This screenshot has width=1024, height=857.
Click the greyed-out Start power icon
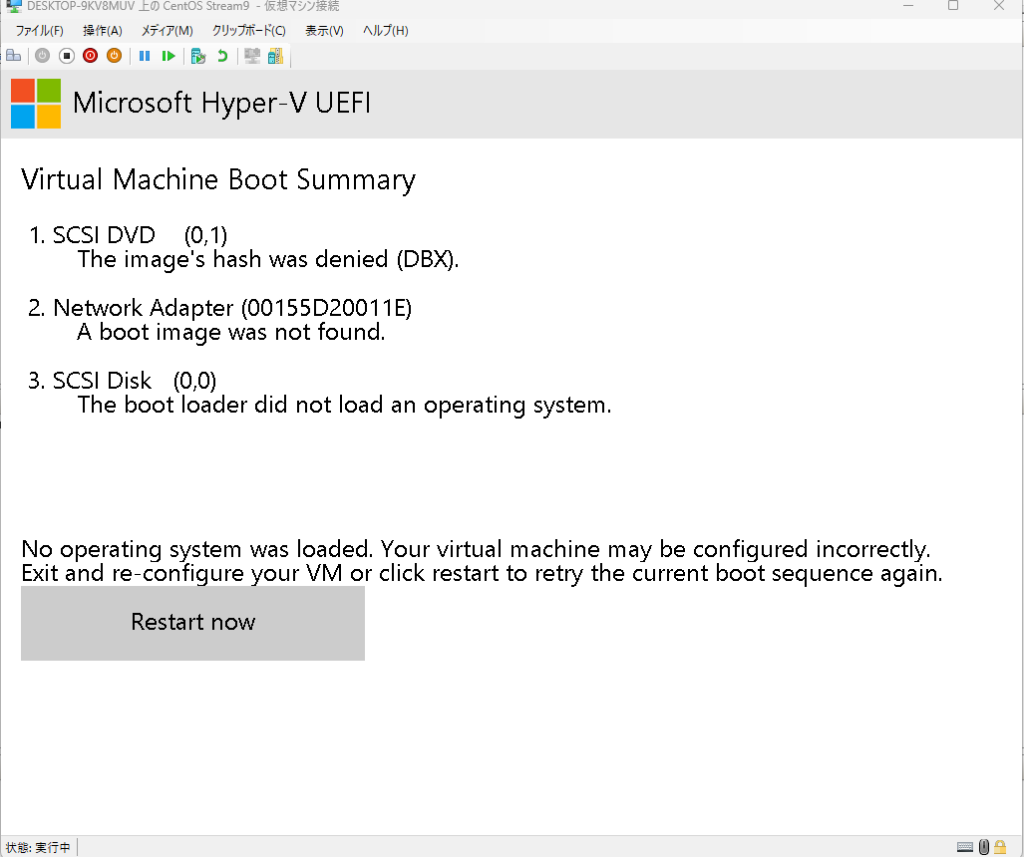click(x=43, y=56)
